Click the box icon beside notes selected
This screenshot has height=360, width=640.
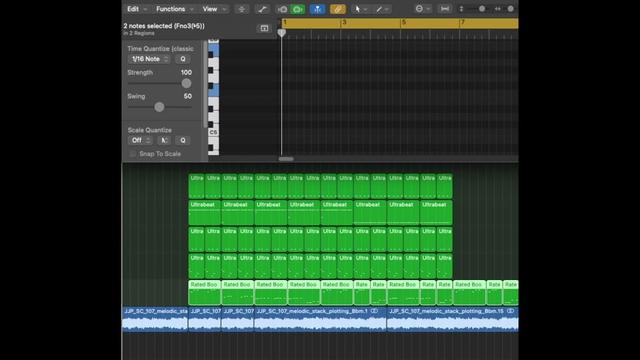click(x=264, y=28)
